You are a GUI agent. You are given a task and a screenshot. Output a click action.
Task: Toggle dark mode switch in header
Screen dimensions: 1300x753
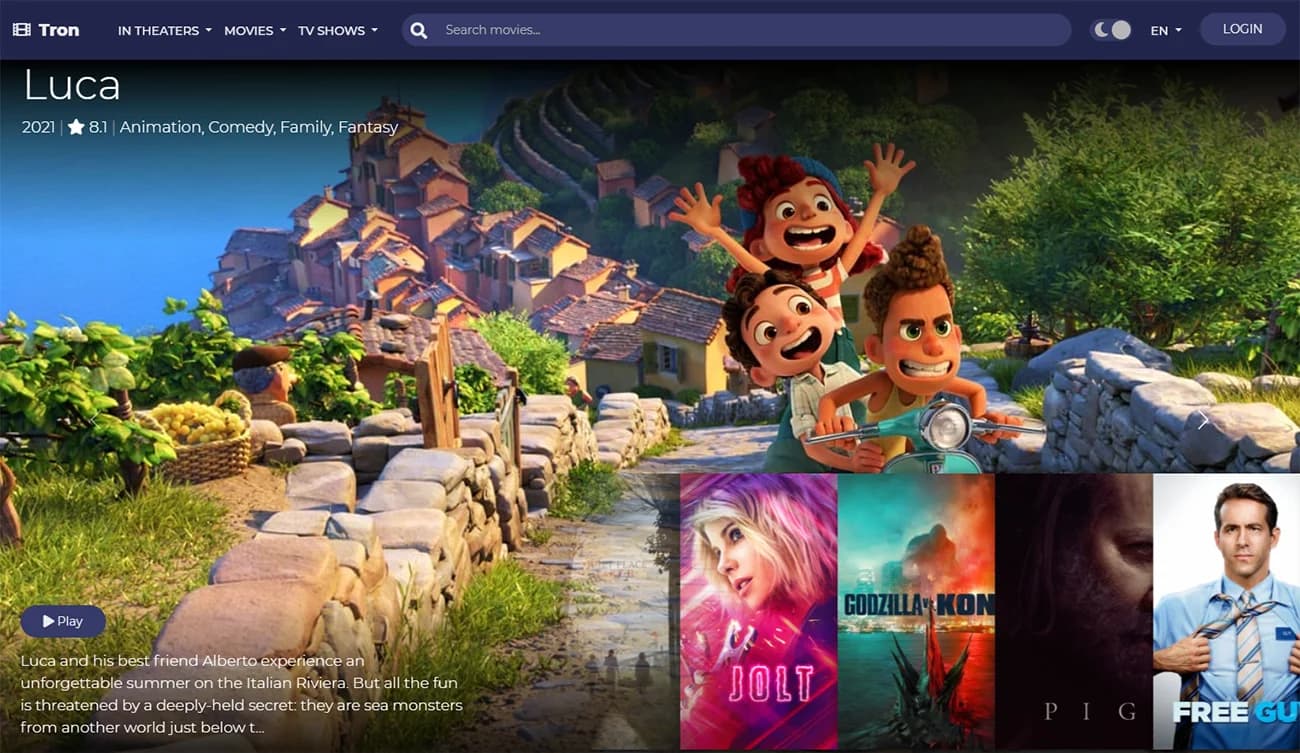pyautogui.click(x=1111, y=30)
